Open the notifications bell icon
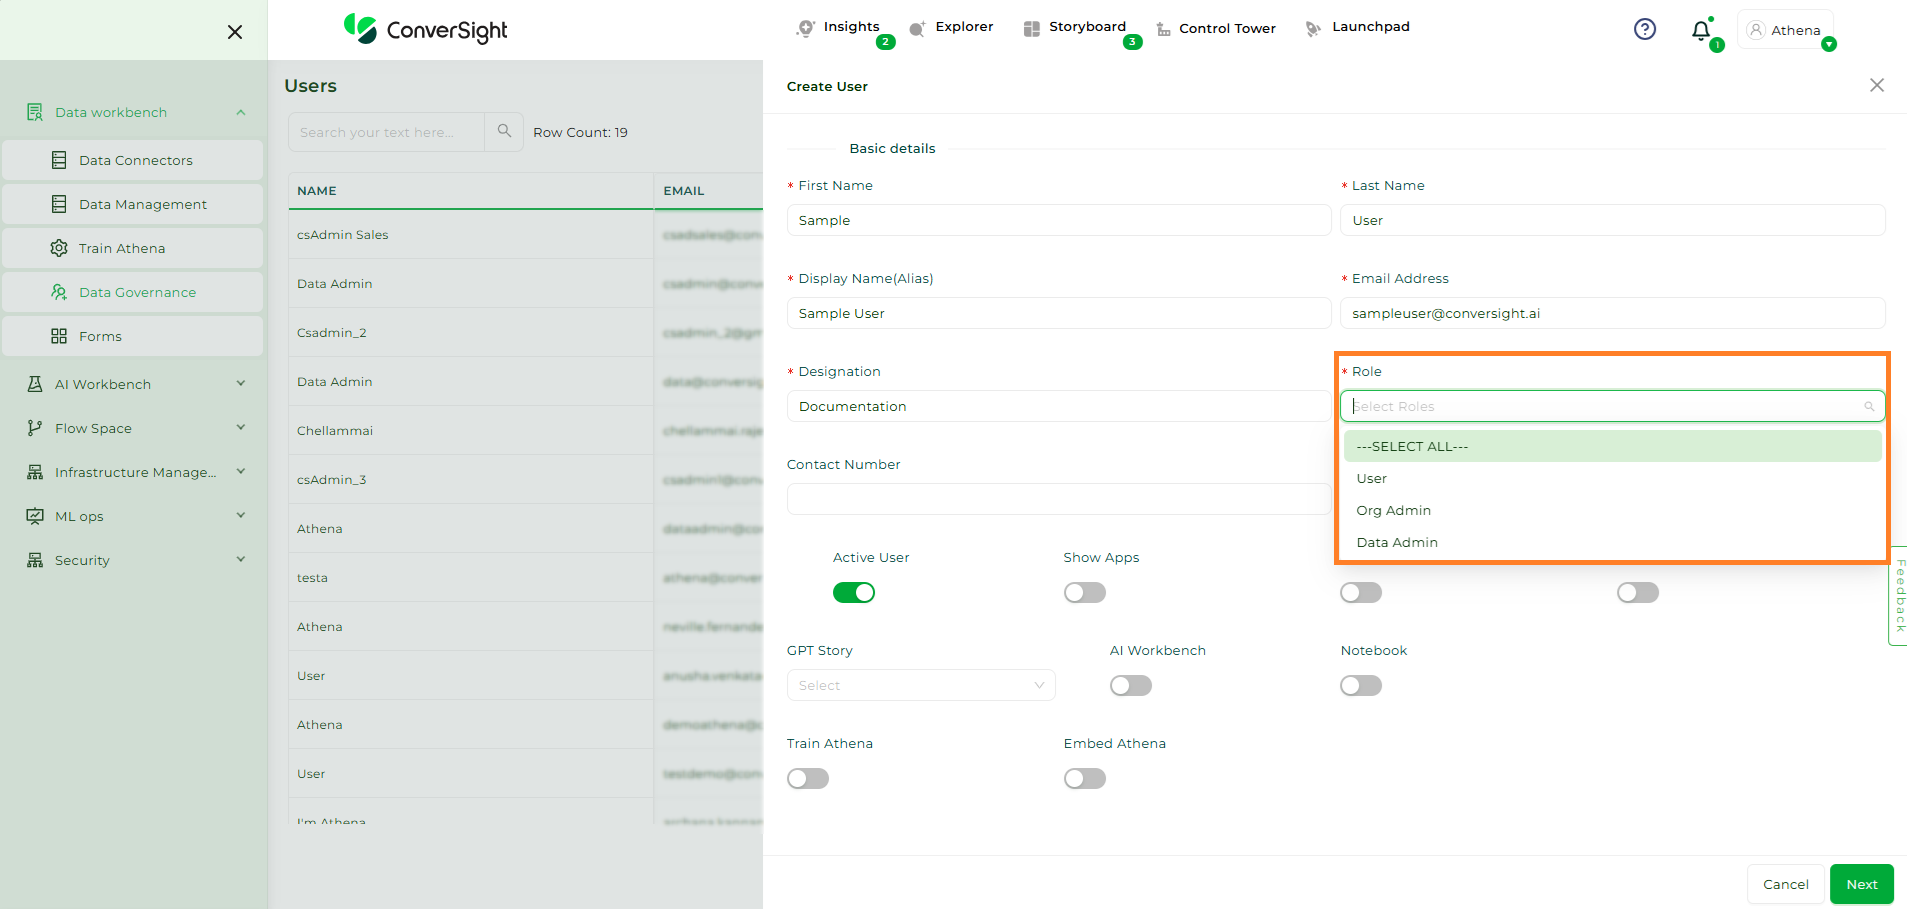Viewport: 1907px width, 909px height. point(1701,31)
